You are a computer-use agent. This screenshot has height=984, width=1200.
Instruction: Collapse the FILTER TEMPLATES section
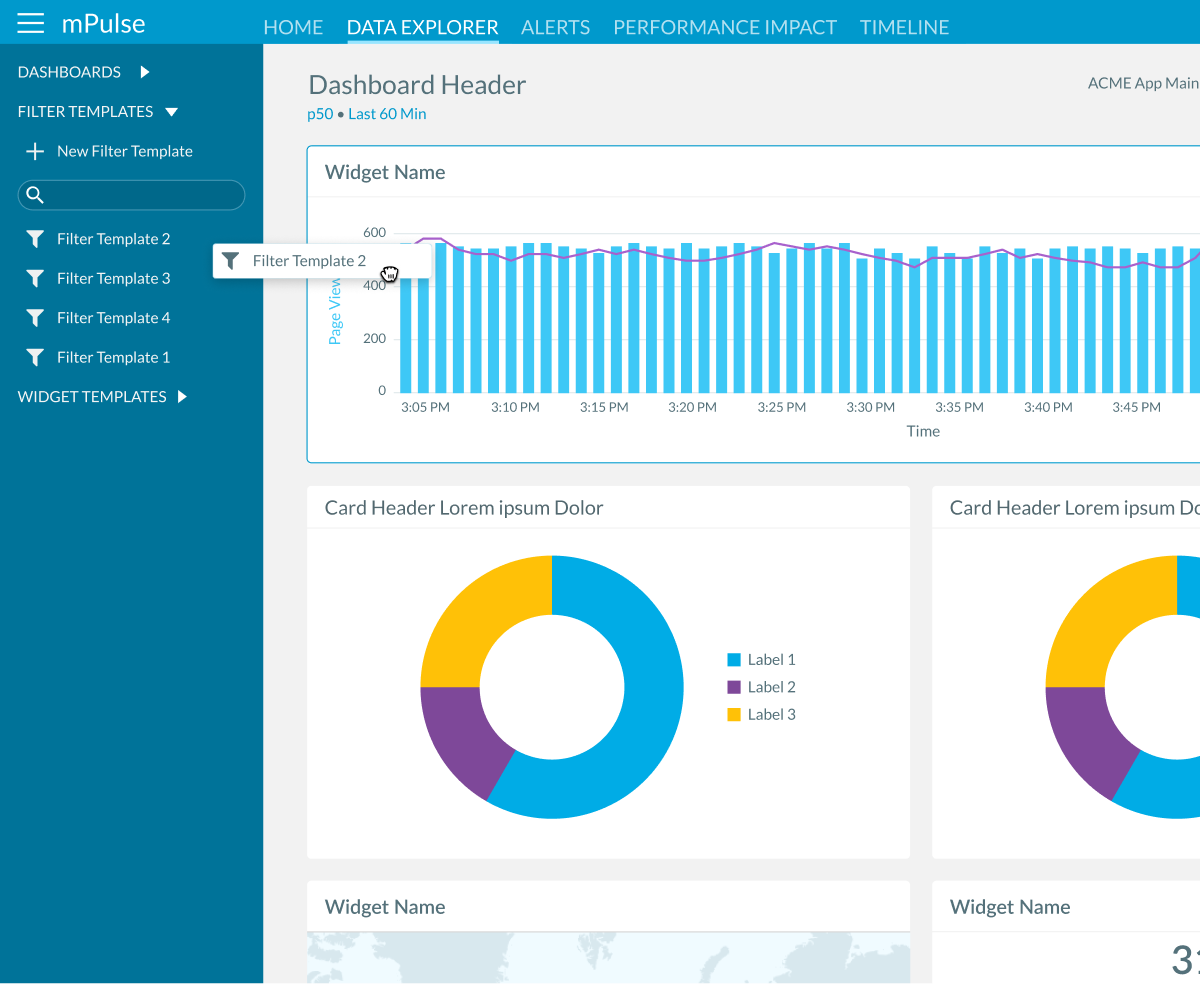pos(84,111)
